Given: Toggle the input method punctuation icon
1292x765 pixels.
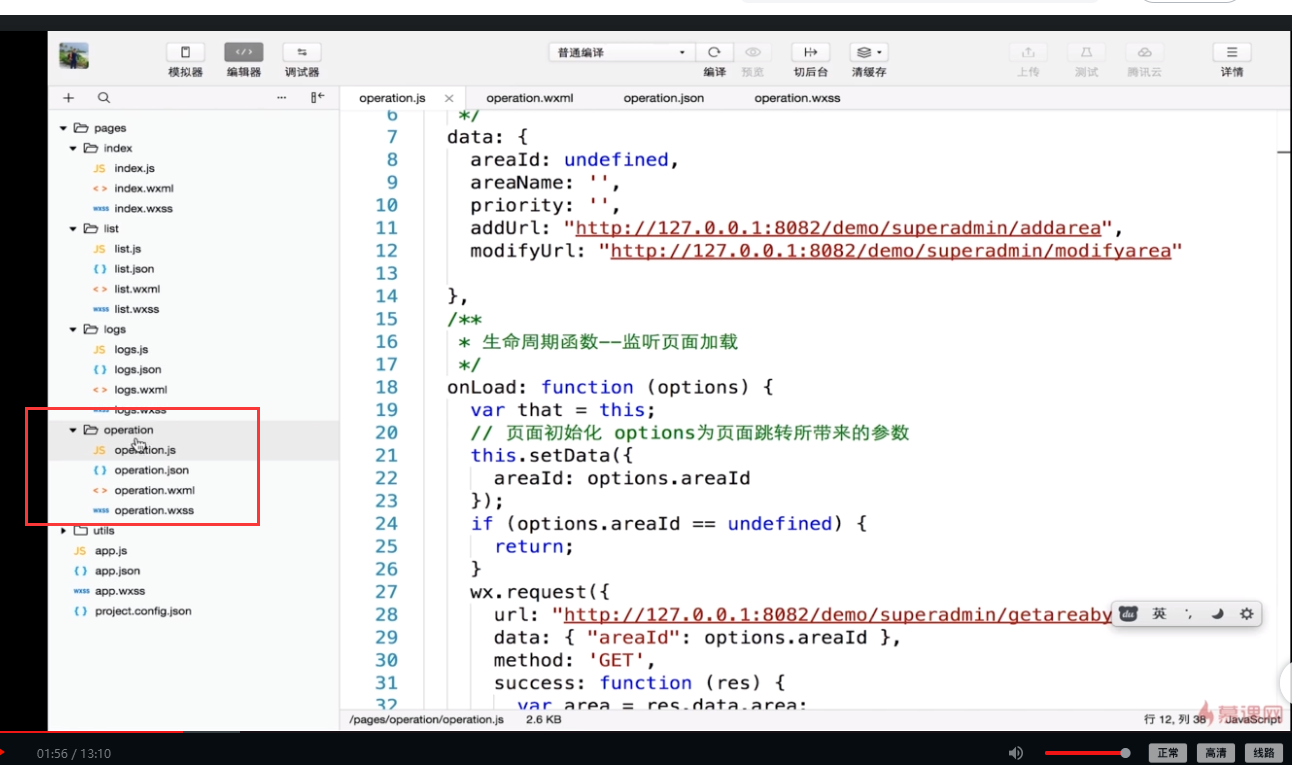Looking at the screenshot, I should (1188, 614).
